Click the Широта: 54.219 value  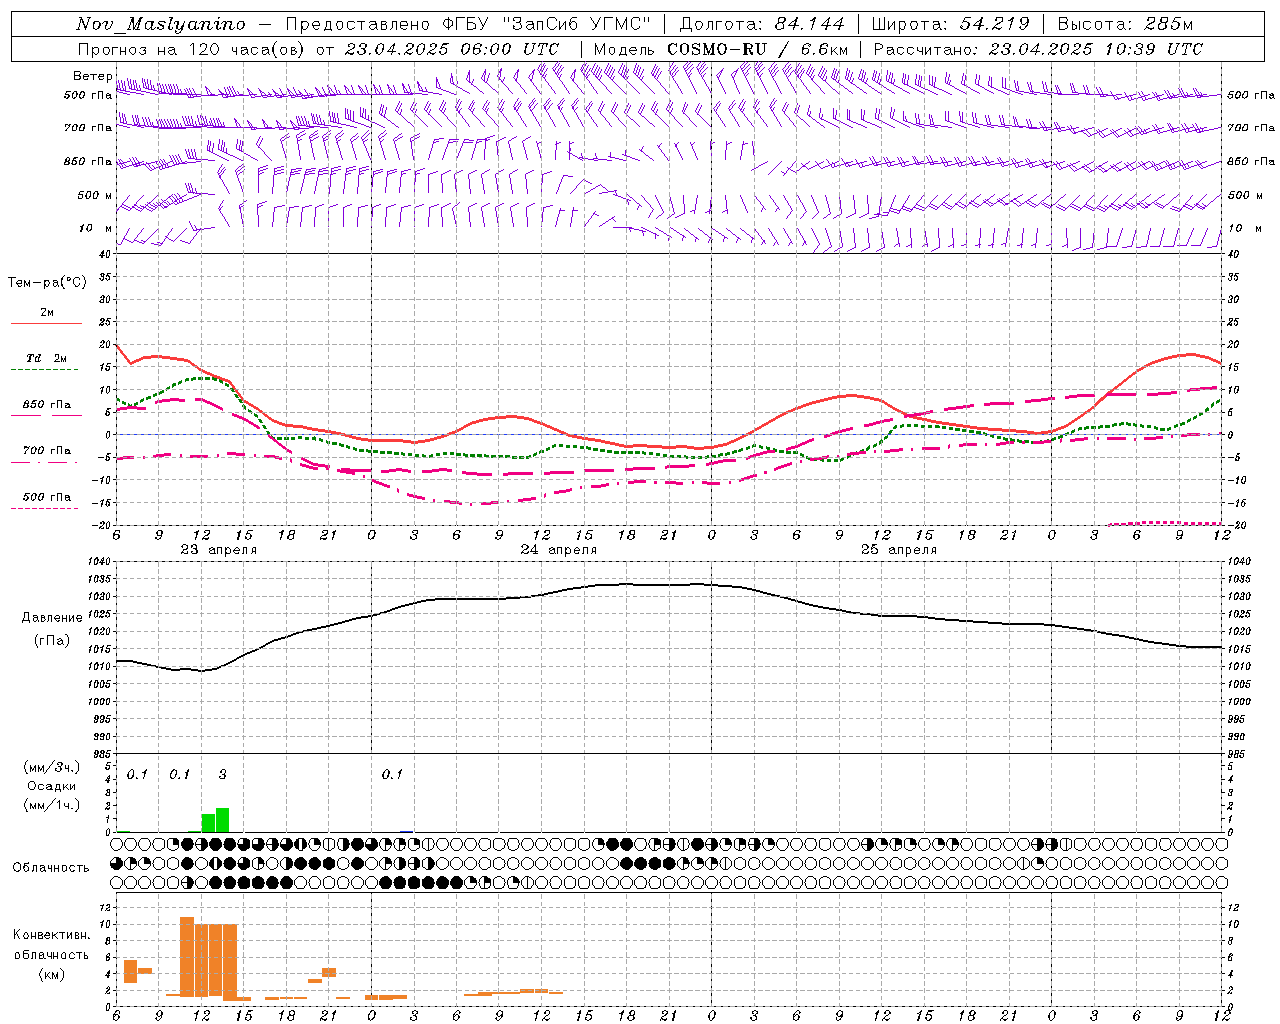(x=951, y=24)
